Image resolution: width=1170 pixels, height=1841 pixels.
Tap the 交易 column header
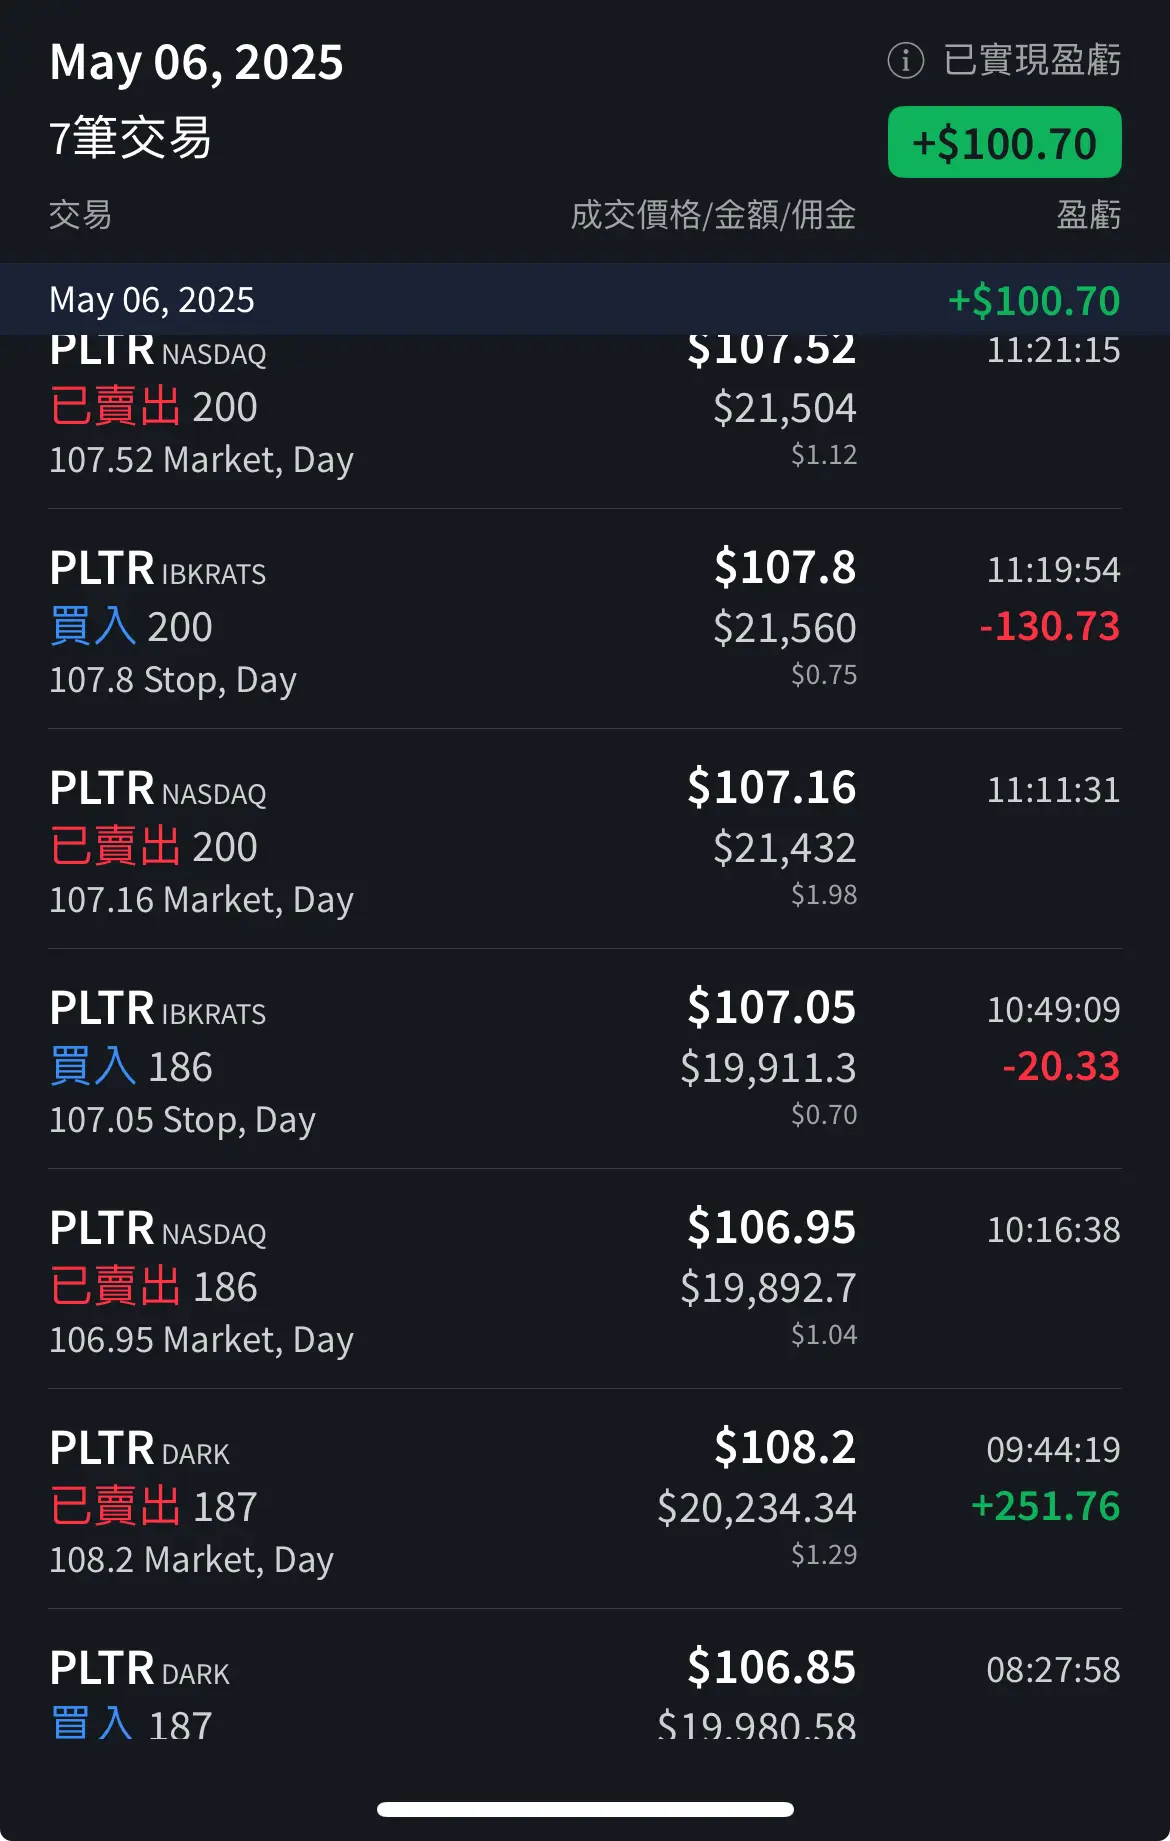tap(80, 215)
